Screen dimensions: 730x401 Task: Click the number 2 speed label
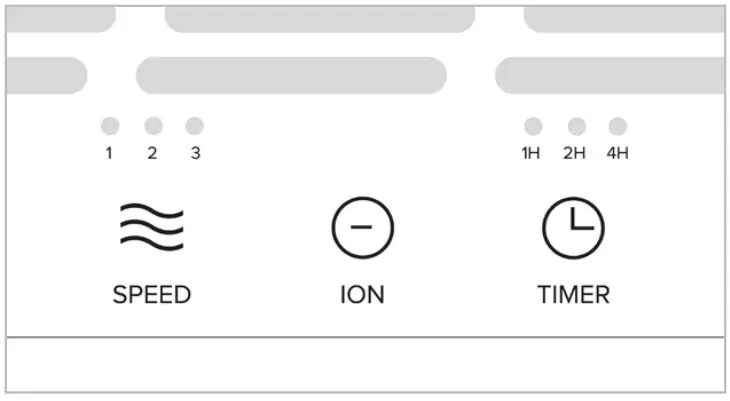pyautogui.click(x=152, y=154)
